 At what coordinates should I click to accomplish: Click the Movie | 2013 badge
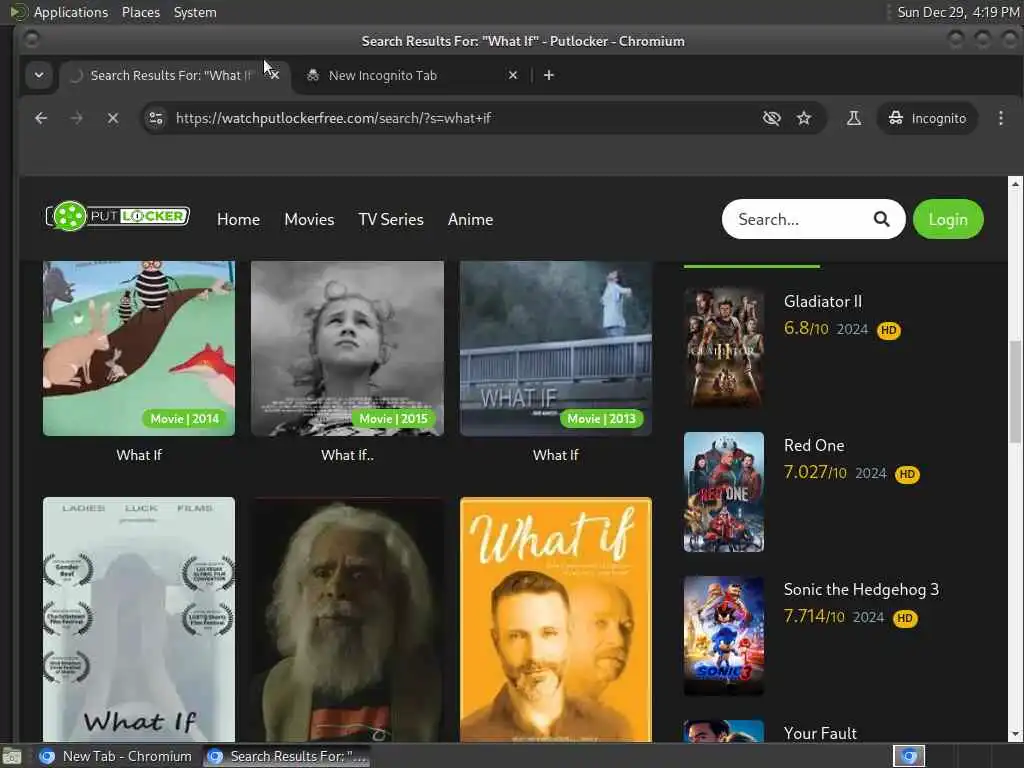coord(601,419)
